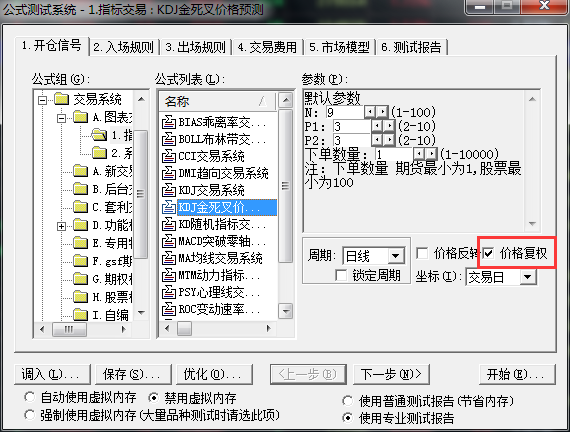Click the formula group horizontal scrollbar thumb
This screenshot has height=432, width=570.
69,329
